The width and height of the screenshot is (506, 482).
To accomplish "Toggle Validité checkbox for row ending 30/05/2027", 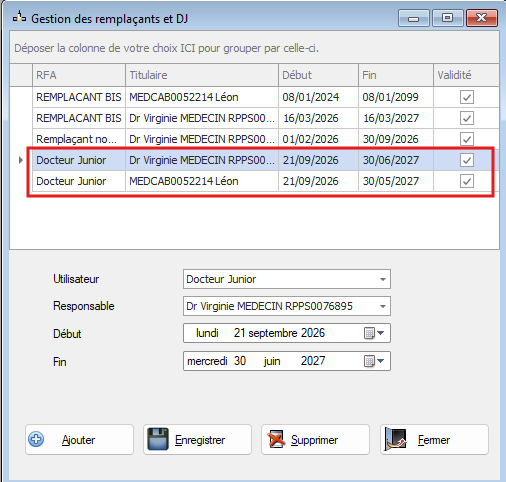I will [x=467, y=181].
